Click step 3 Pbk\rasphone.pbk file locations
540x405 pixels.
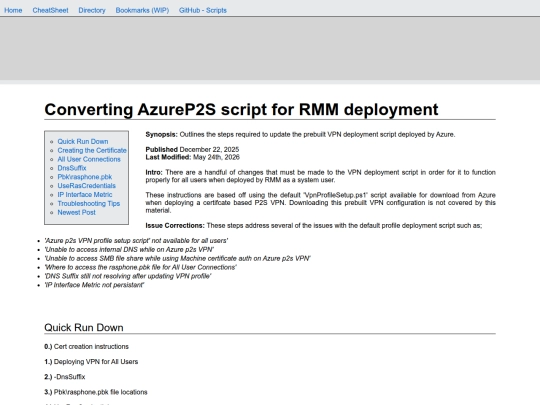point(96,392)
